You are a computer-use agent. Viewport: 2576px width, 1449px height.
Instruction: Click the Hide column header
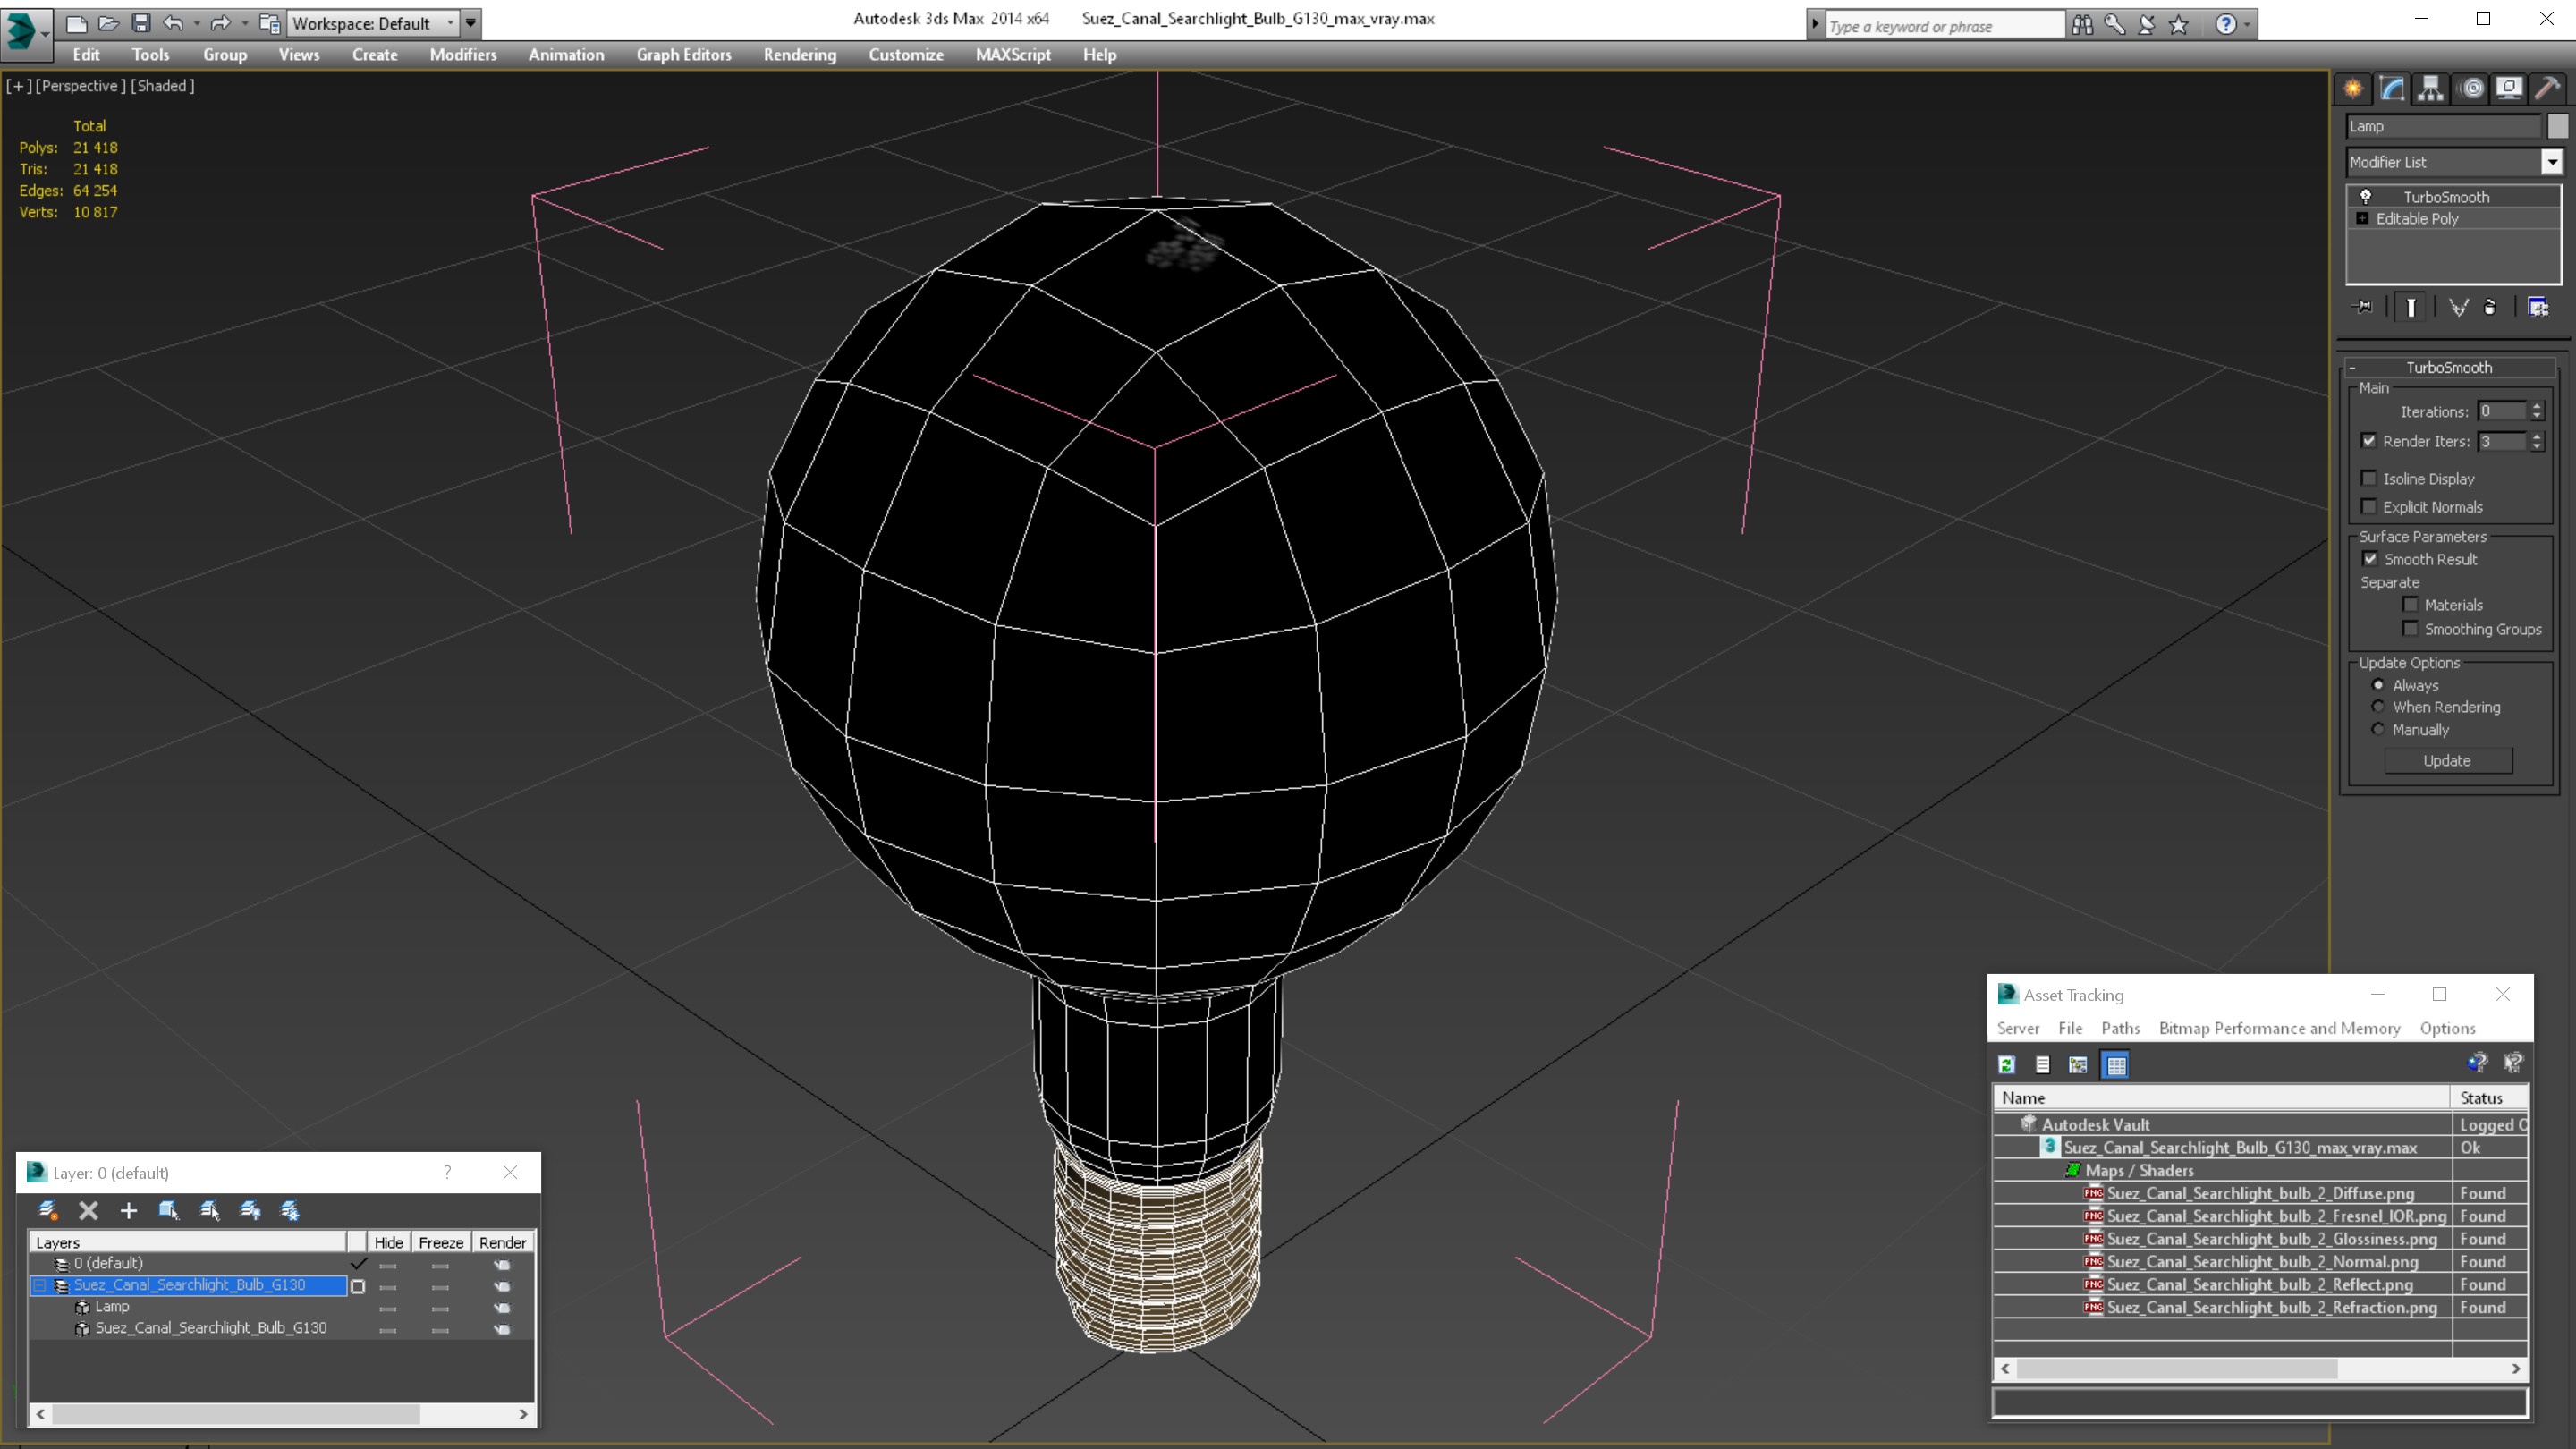tap(389, 1243)
